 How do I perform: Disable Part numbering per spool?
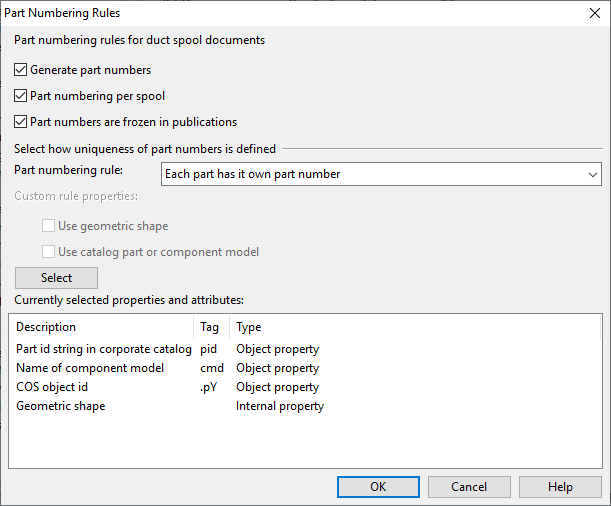tap(21, 96)
